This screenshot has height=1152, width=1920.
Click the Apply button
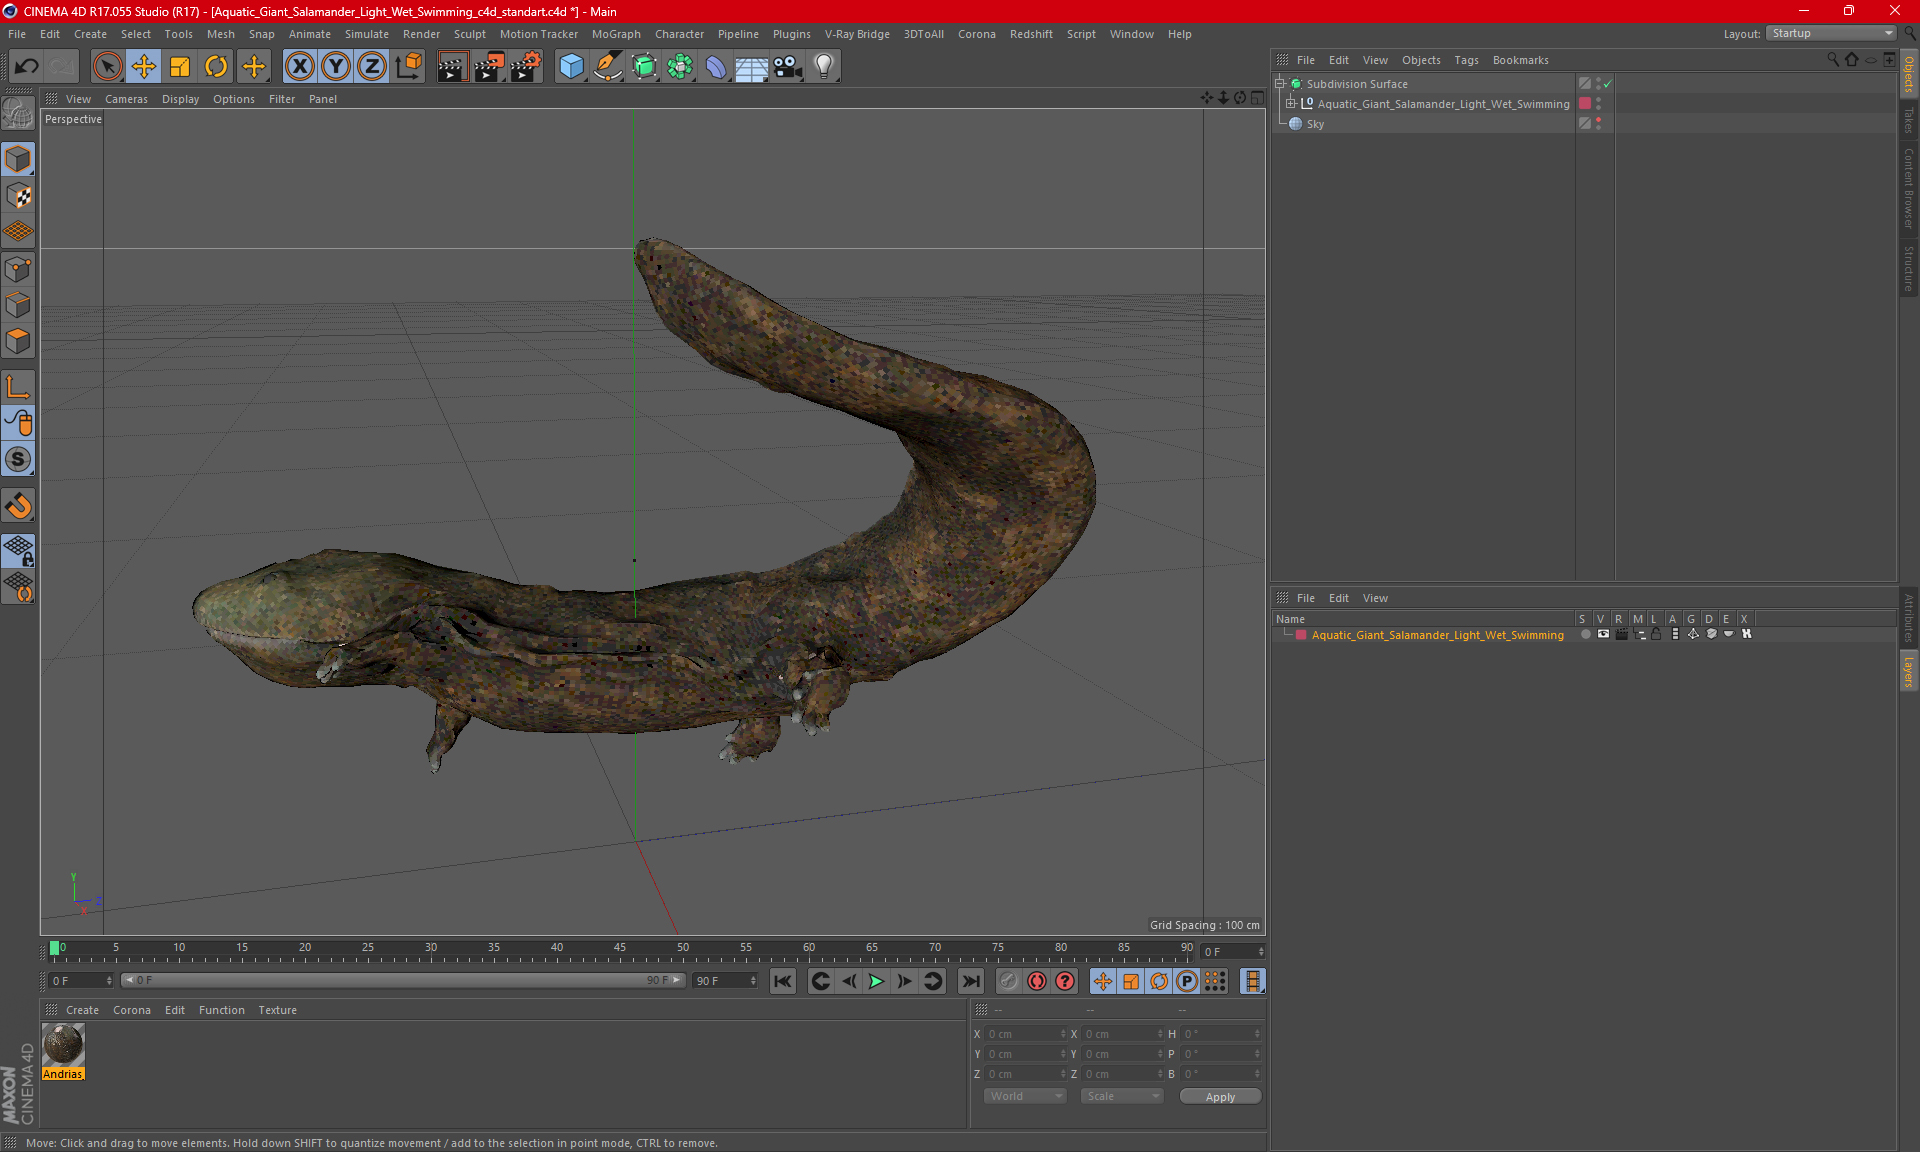pos(1220,1096)
